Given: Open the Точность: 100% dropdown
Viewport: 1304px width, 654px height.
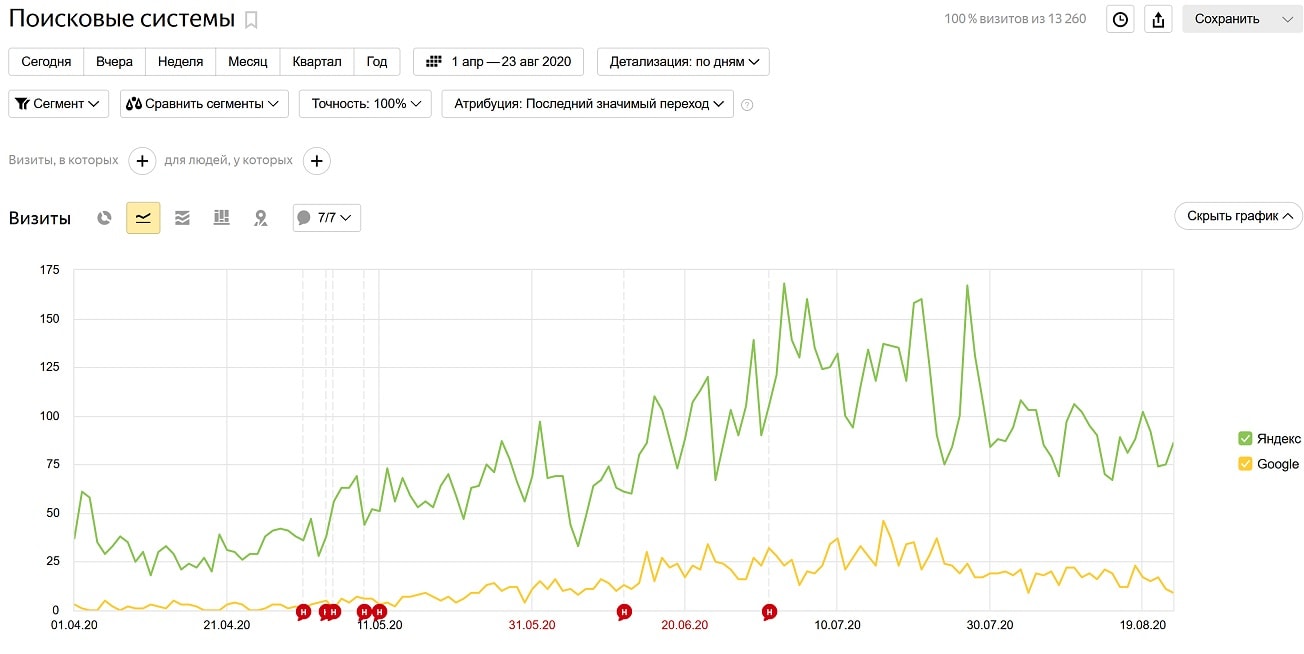Looking at the screenshot, I should tap(365, 104).
